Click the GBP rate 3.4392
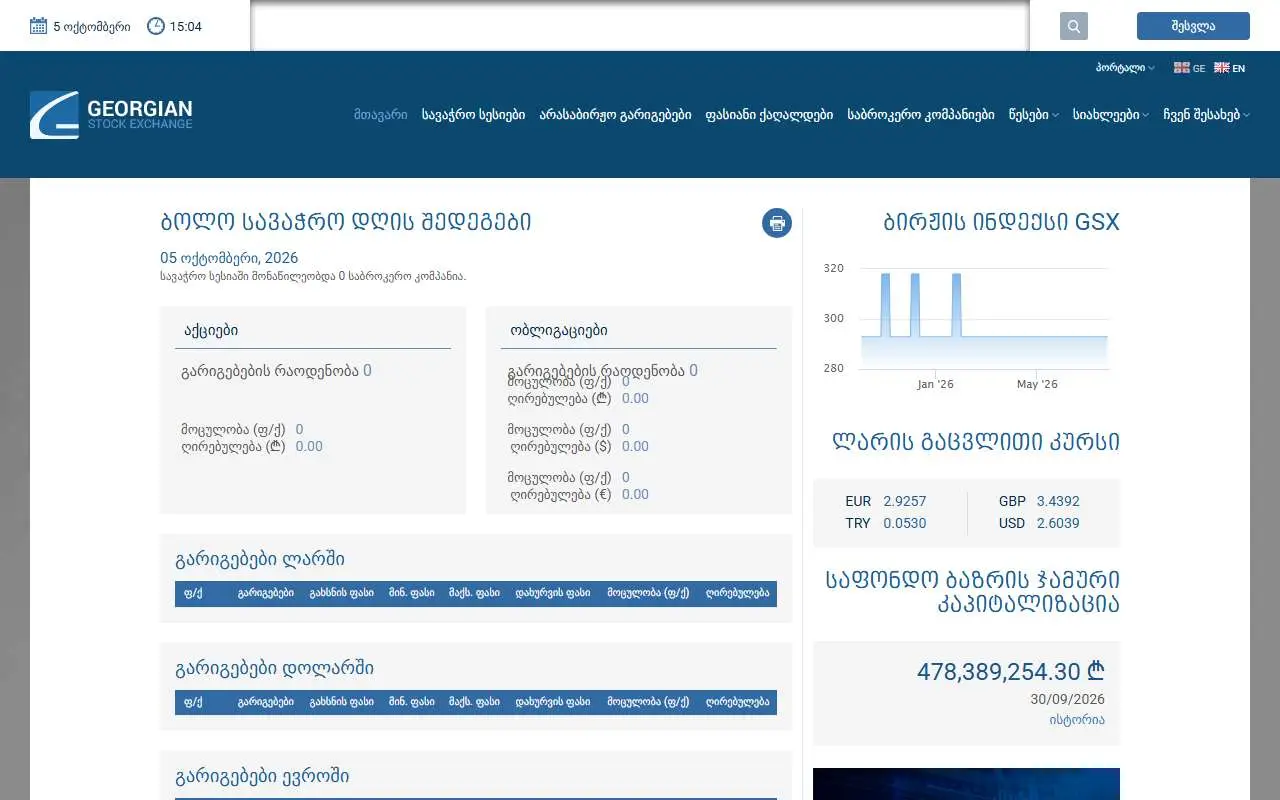The image size is (1280, 800). pos(1058,501)
